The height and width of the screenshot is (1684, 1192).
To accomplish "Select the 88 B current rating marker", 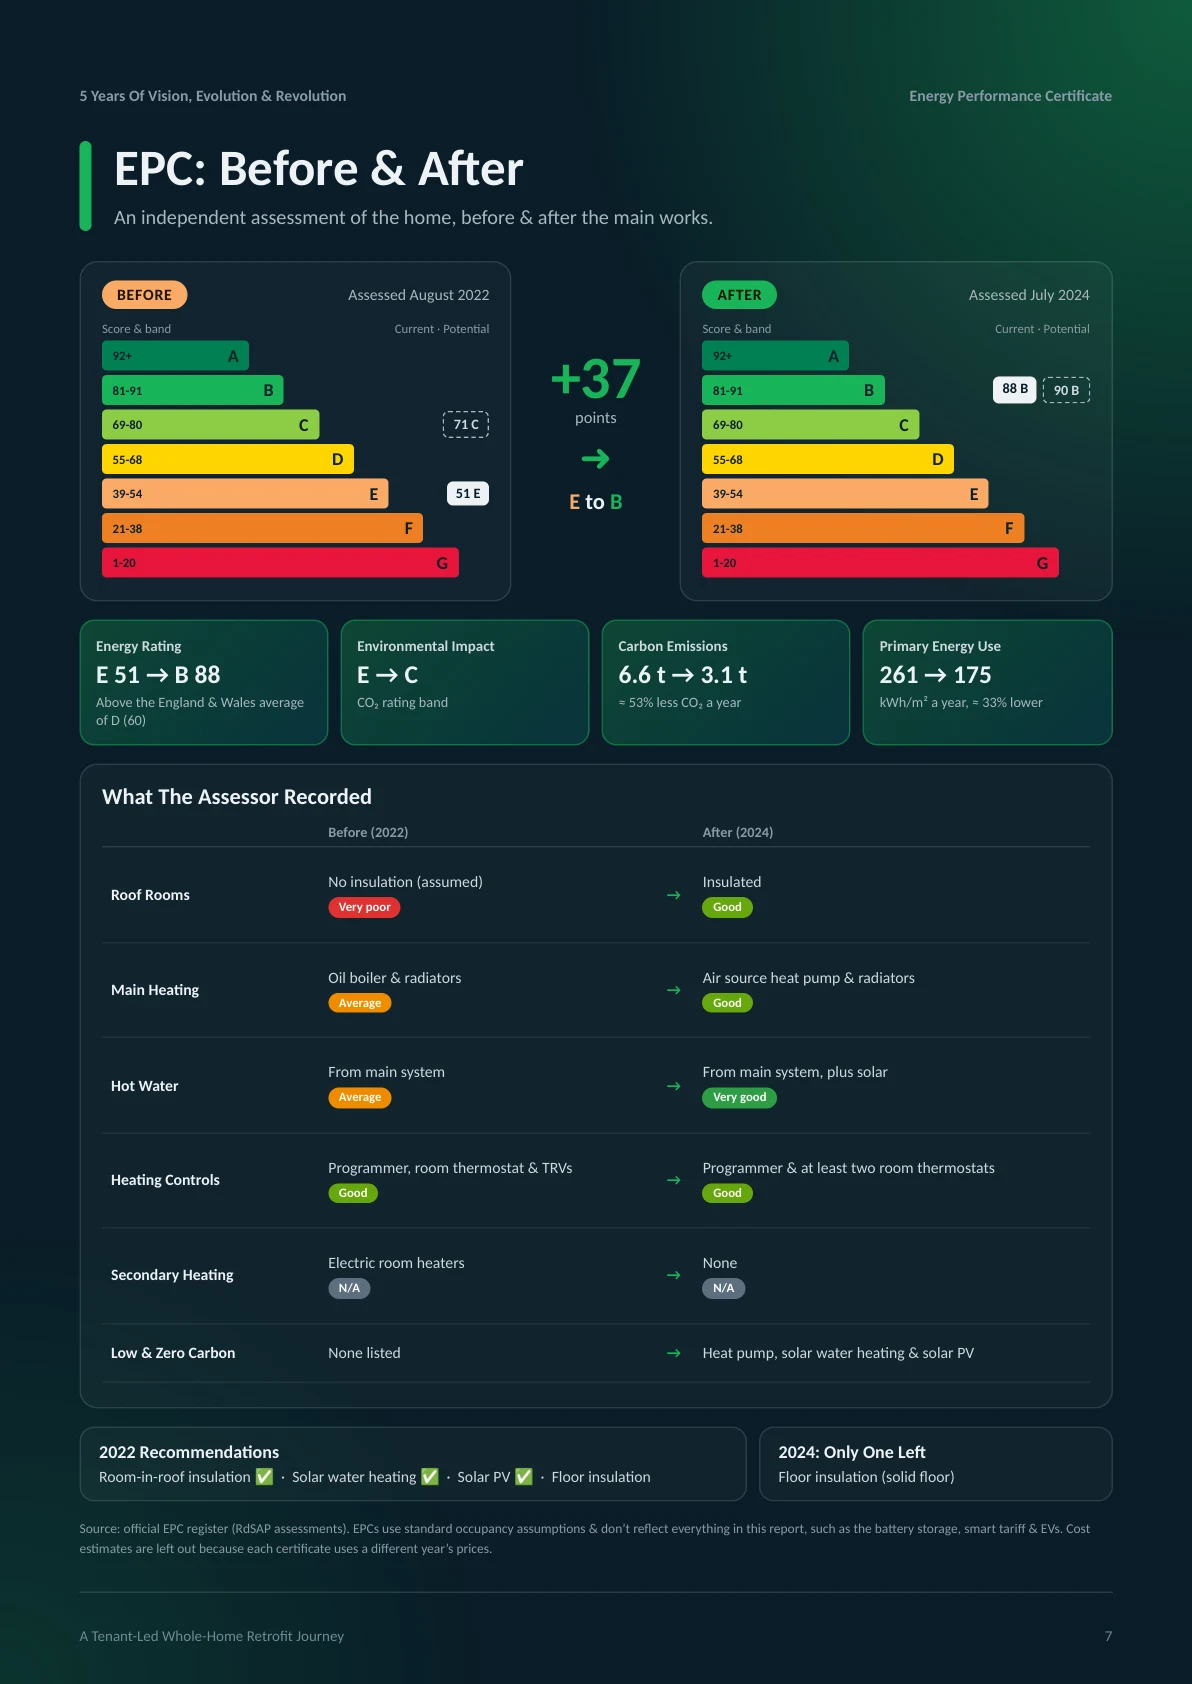I will (1015, 389).
